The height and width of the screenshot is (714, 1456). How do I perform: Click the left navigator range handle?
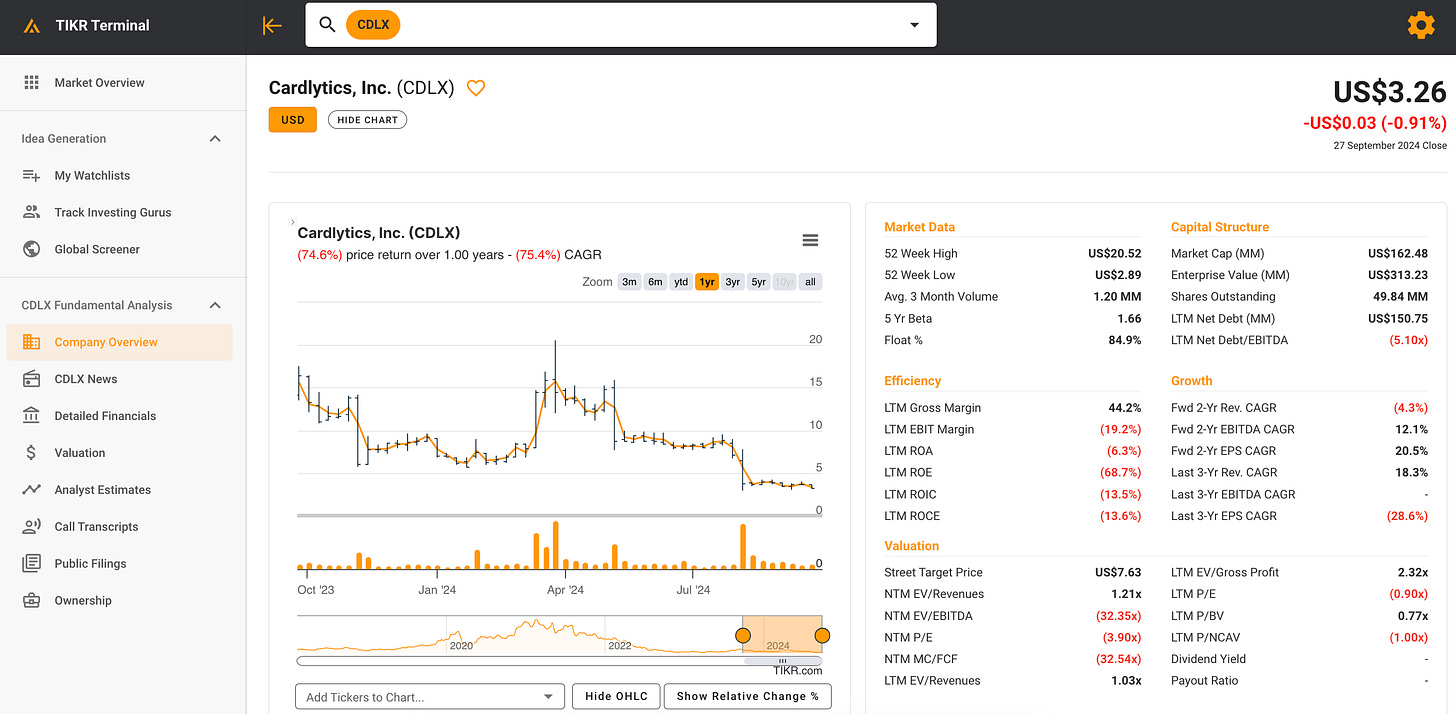click(742, 636)
